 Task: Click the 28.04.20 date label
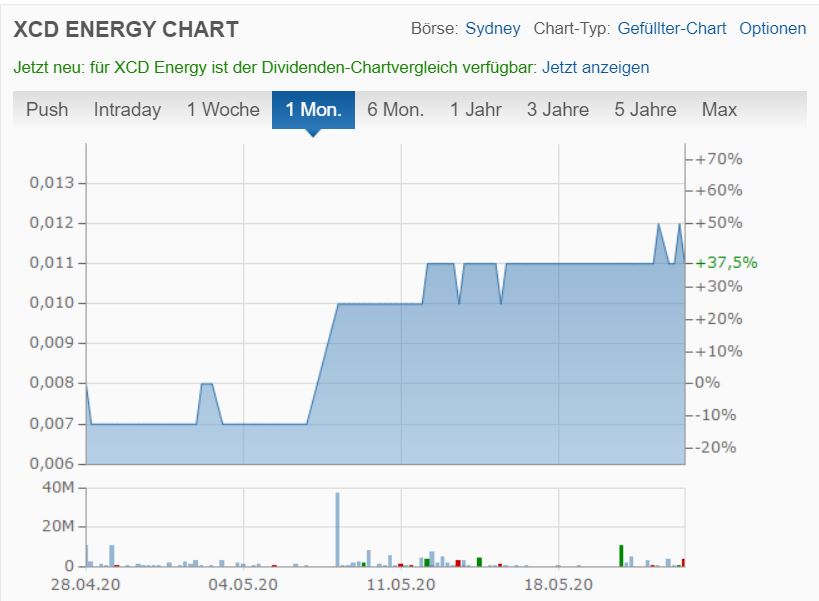tap(85, 584)
